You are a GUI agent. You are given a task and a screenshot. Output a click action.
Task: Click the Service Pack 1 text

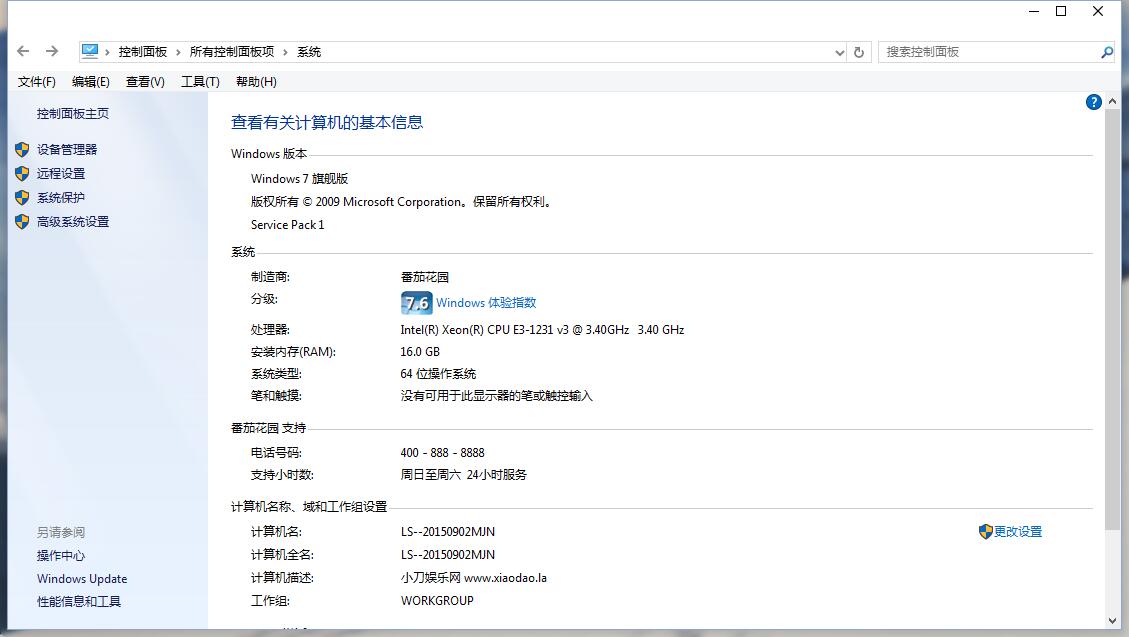[x=287, y=225]
